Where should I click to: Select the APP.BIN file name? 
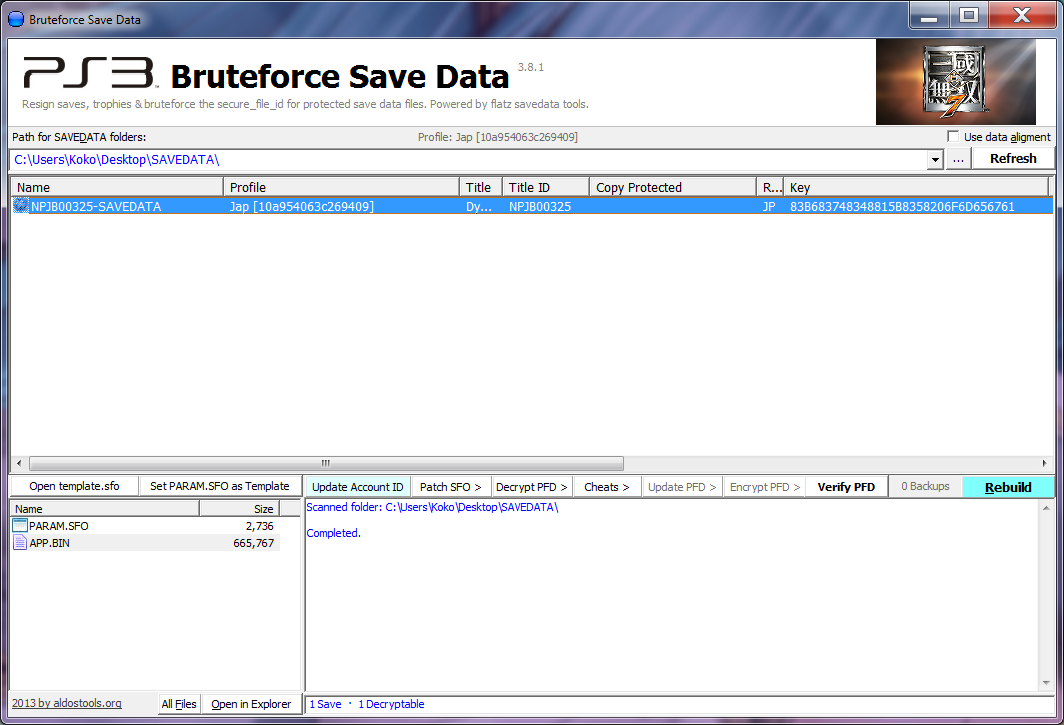(x=50, y=543)
